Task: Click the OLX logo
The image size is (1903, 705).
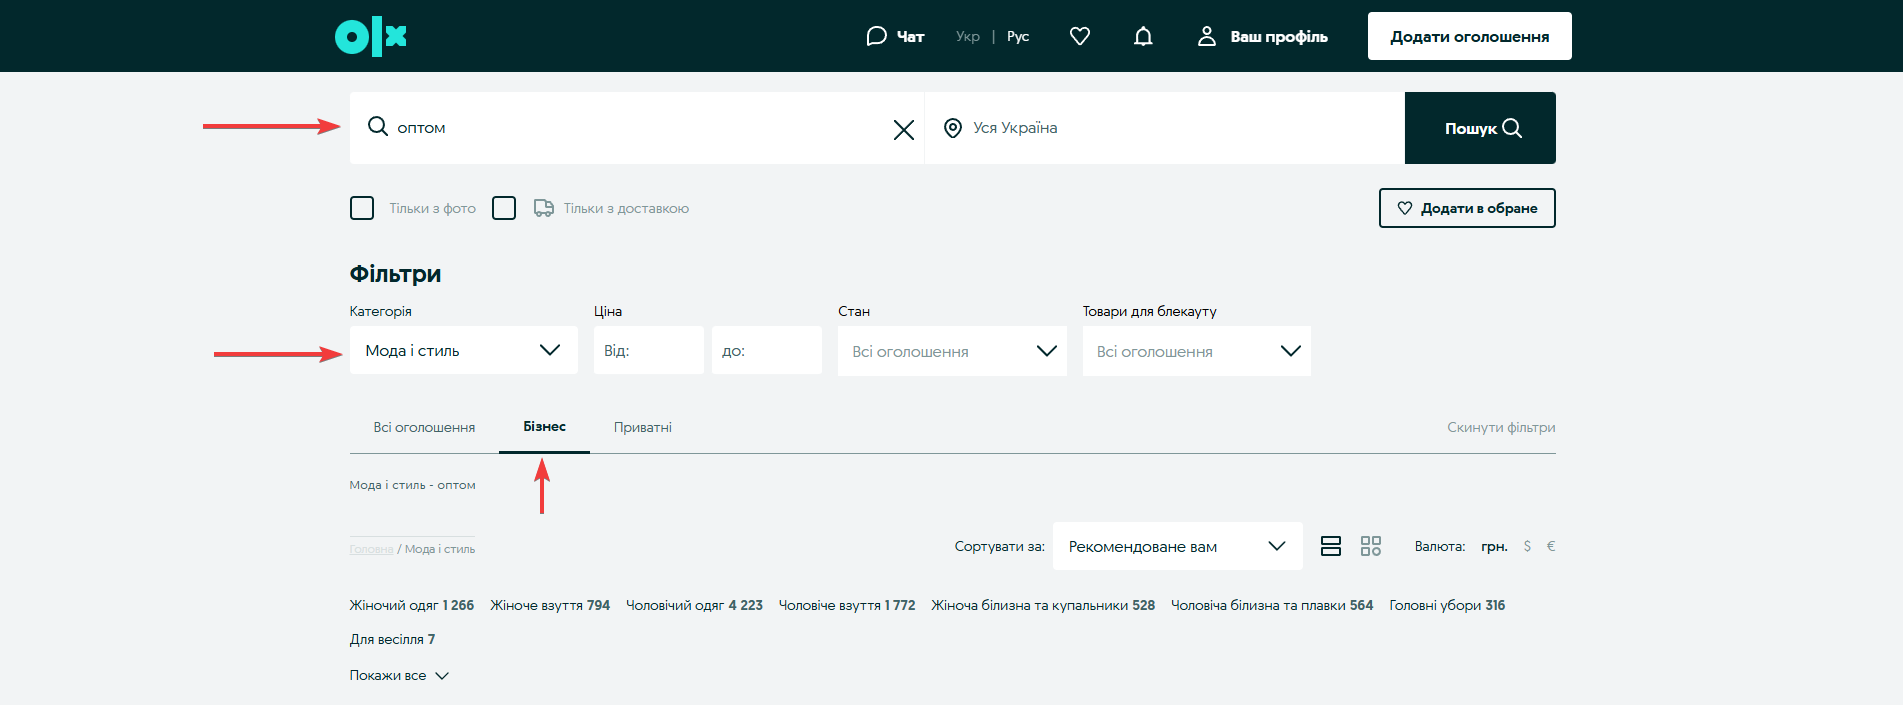Action: point(371,37)
